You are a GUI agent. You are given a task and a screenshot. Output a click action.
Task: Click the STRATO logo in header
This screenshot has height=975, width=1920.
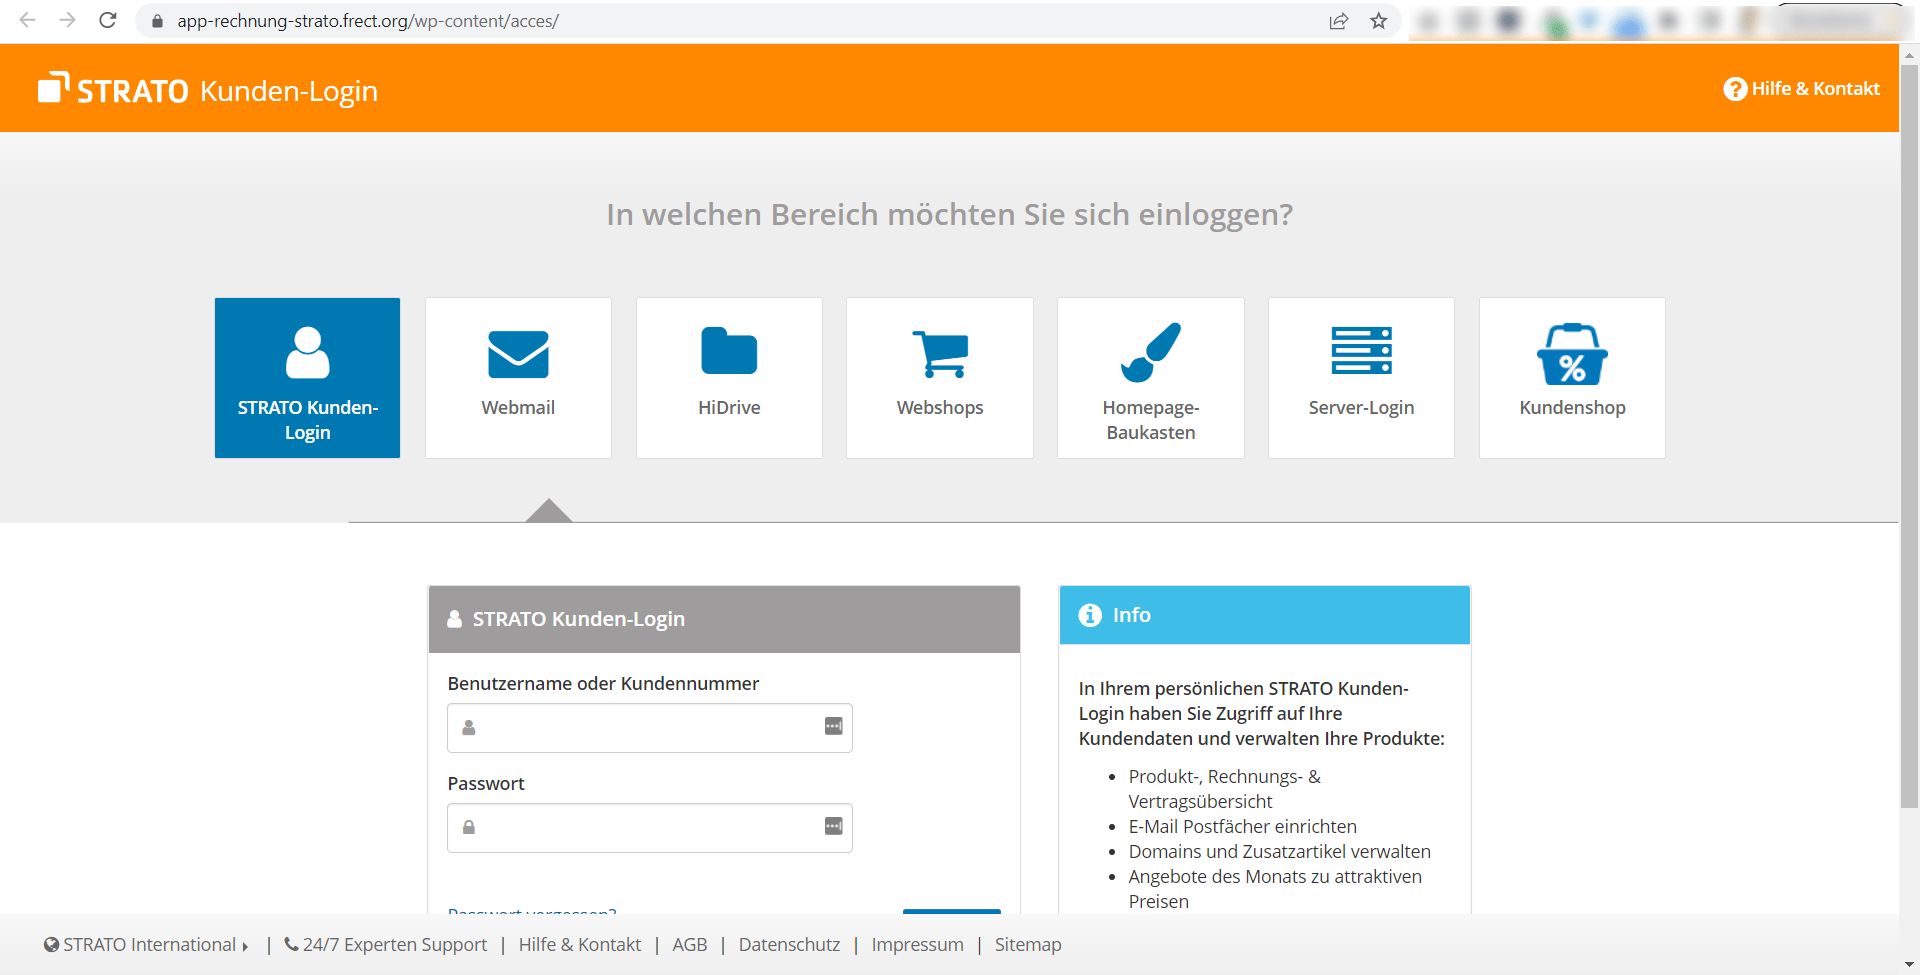click(113, 89)
